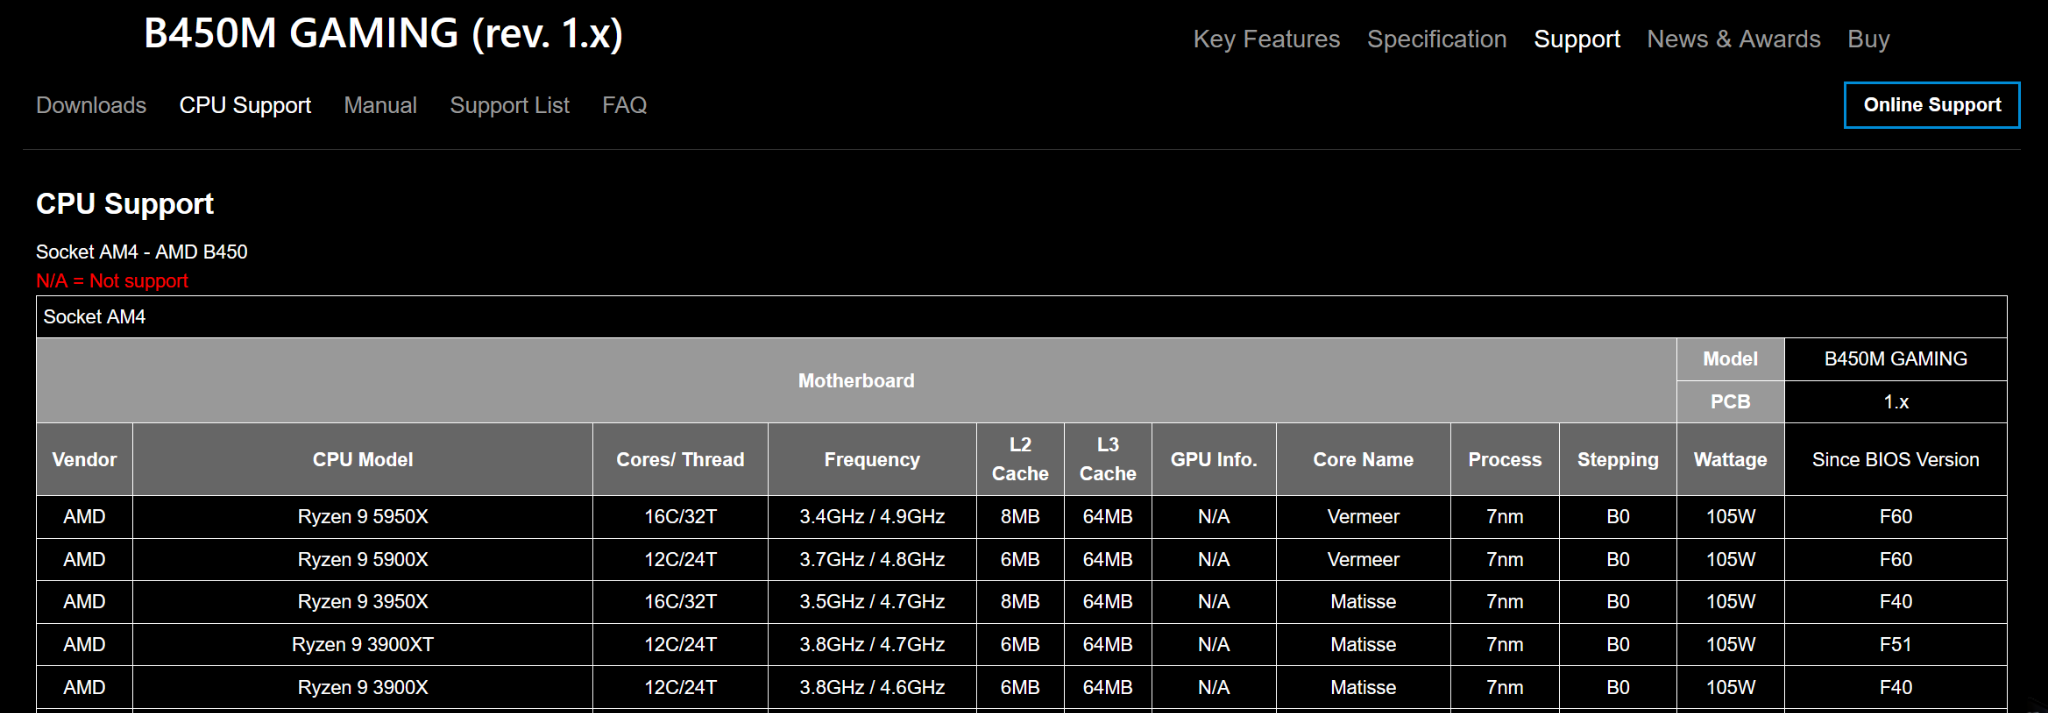The height and width of the screenshot is (713, 2048).
Task: Select the CPU Support tab
Action: tap(245, 105)
